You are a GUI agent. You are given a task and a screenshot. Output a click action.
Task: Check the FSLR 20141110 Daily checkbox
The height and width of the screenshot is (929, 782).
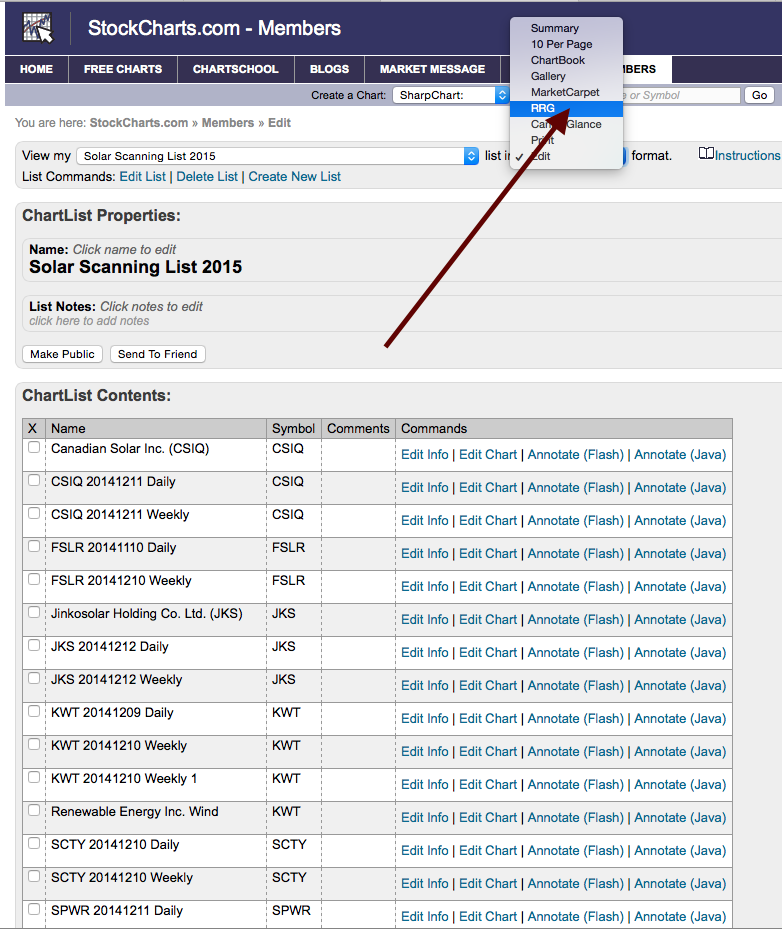coord(34,546)
